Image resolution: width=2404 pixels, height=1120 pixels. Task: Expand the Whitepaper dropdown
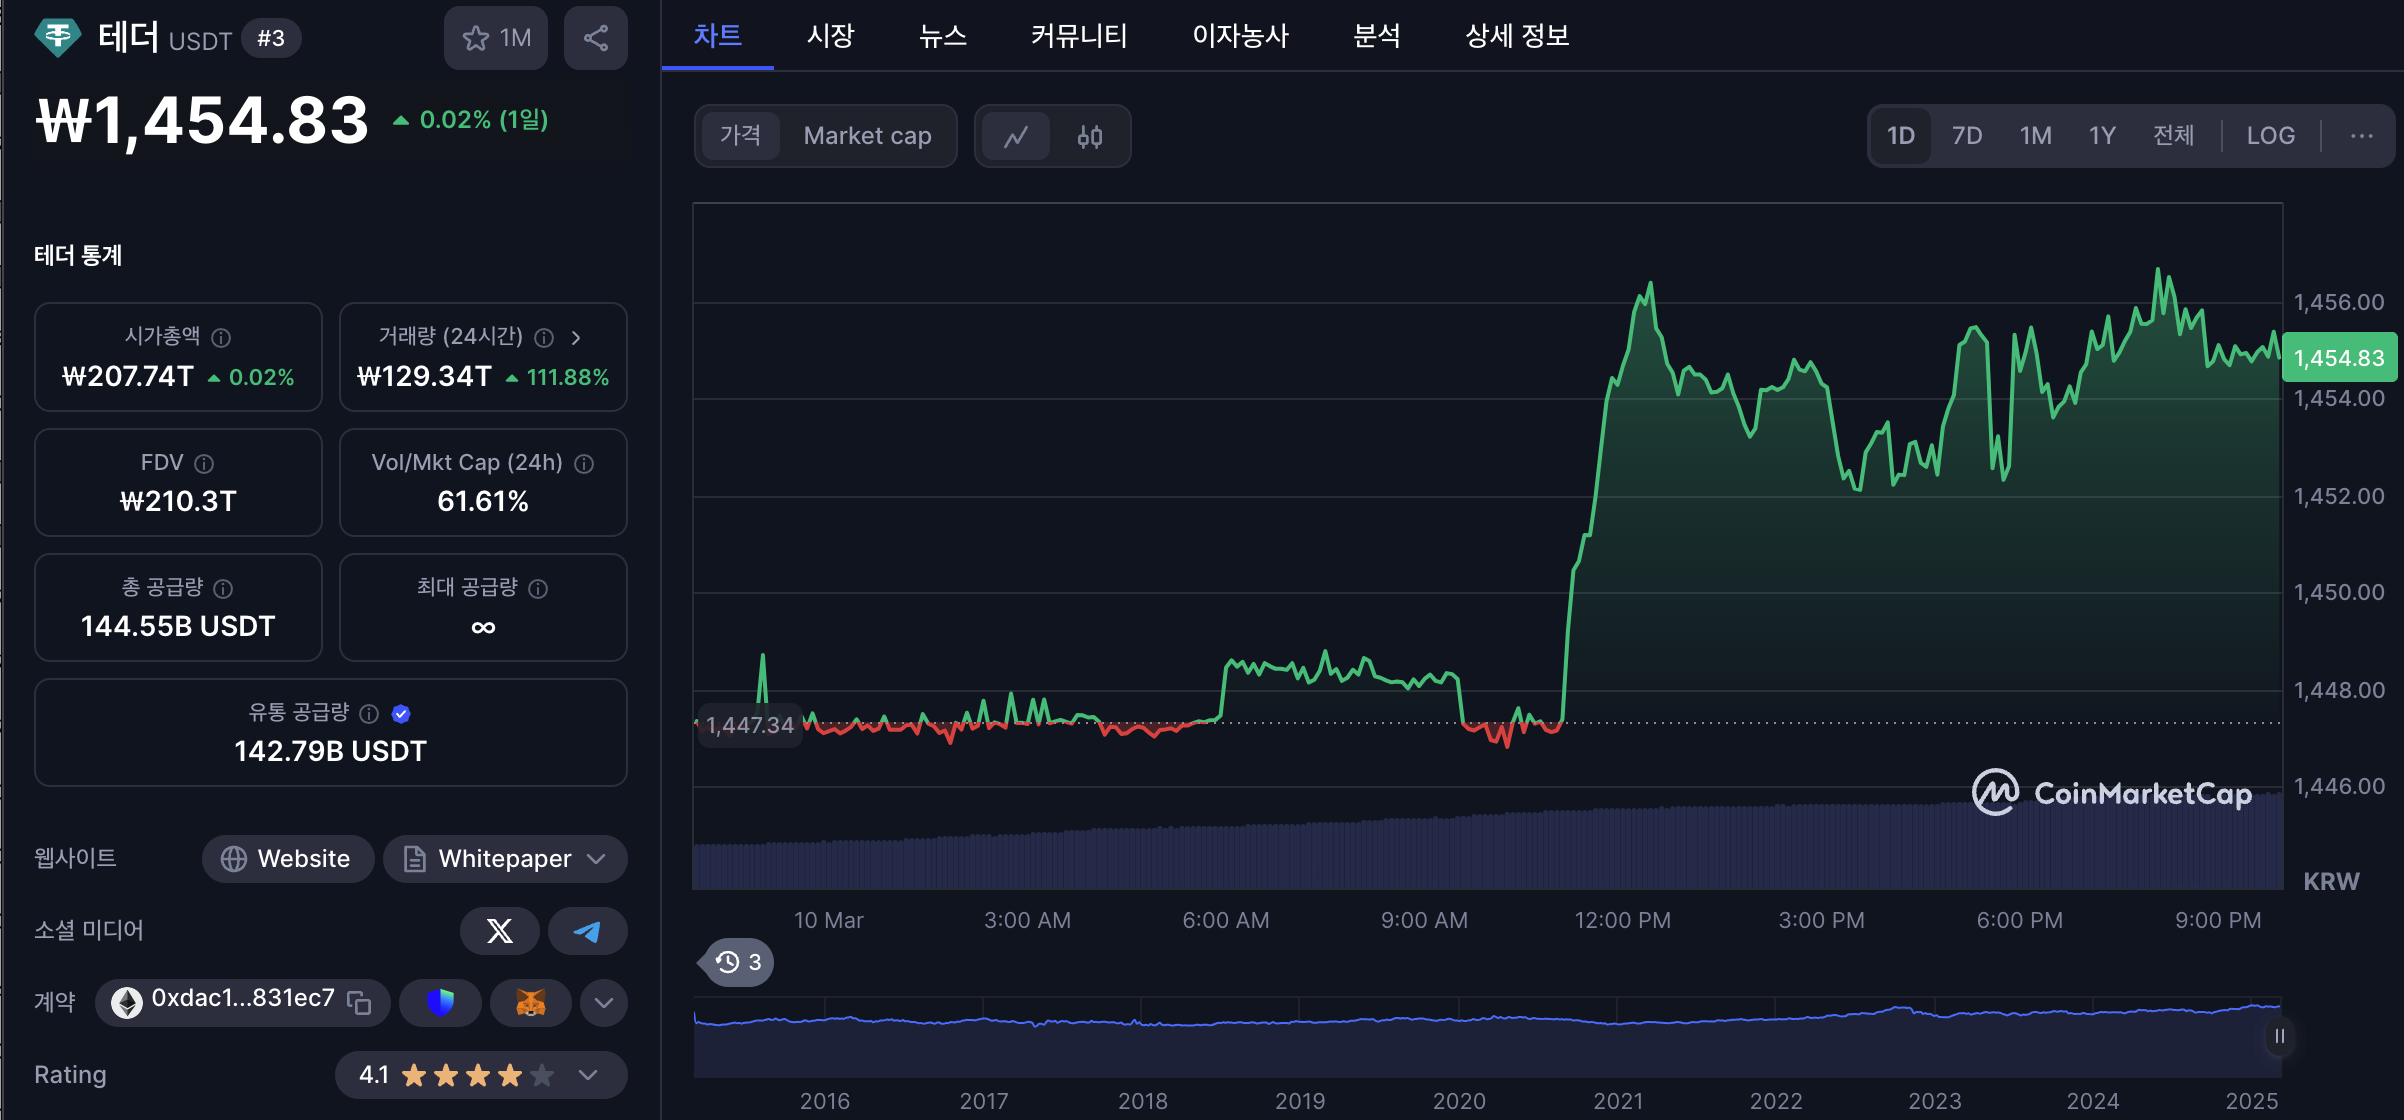coord(596,859)
